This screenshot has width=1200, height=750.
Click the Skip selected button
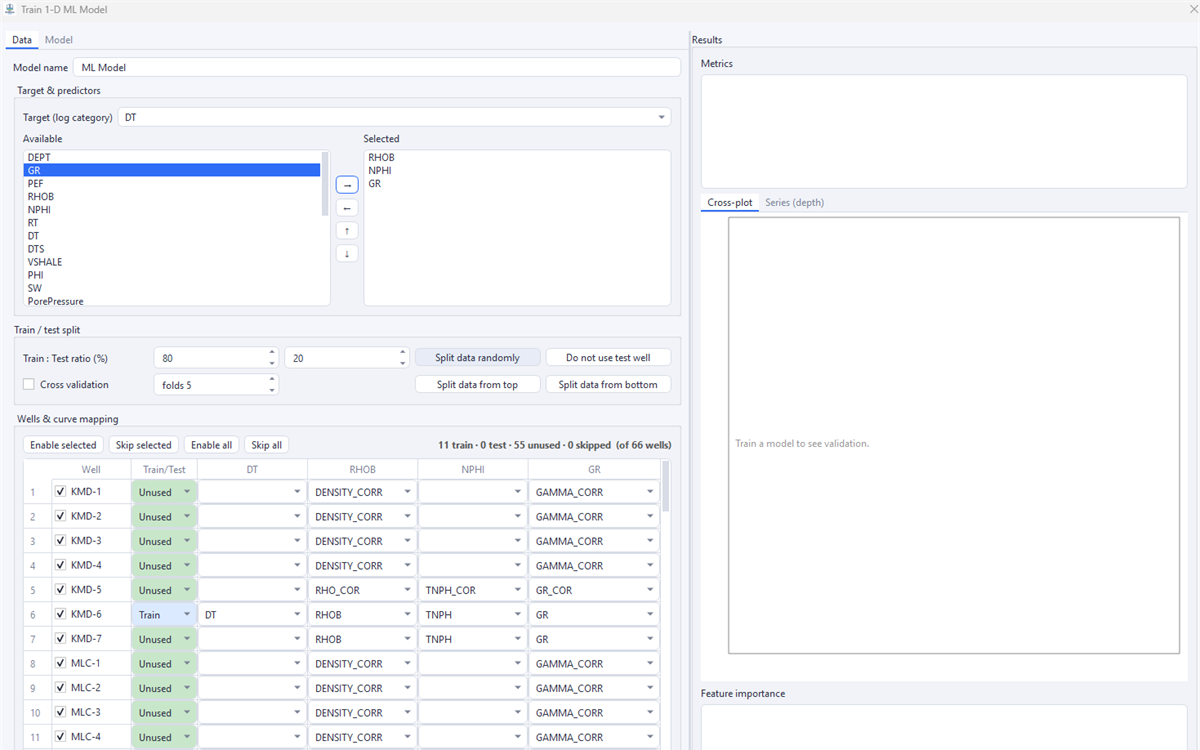143,445
